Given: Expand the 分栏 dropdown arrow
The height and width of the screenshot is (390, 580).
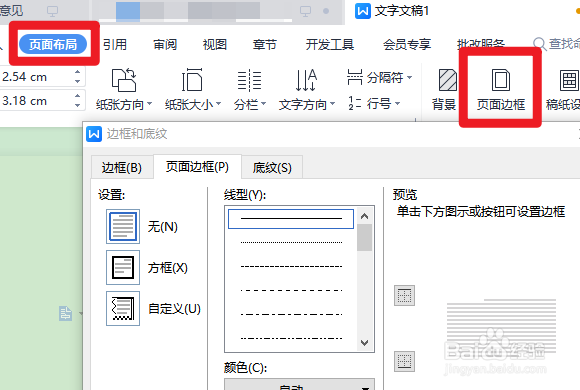Looking at the screenshot, I should (263, 104).
